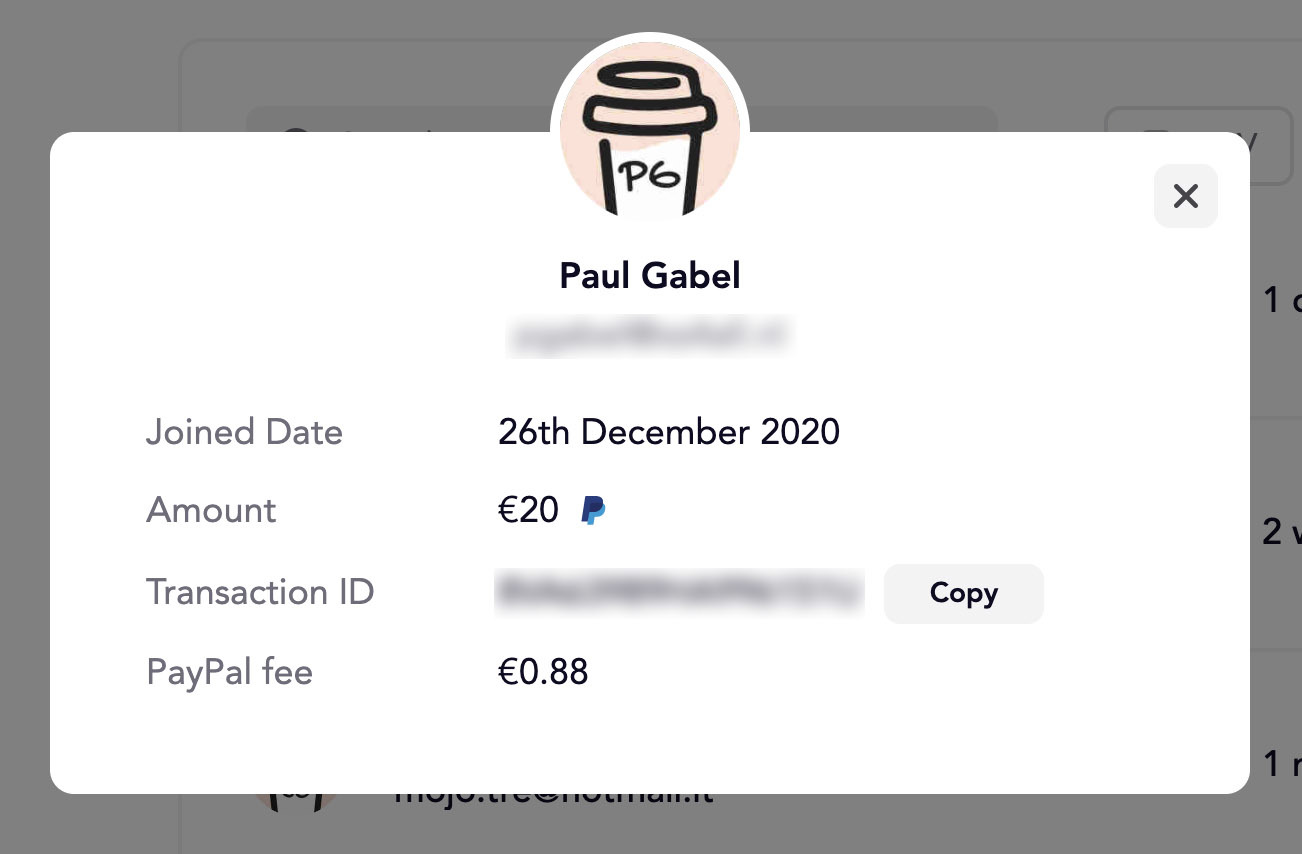Click the blurred transaction ID value
The height and width of the screenshot is (854, 1302).
[x=679, y=592]
